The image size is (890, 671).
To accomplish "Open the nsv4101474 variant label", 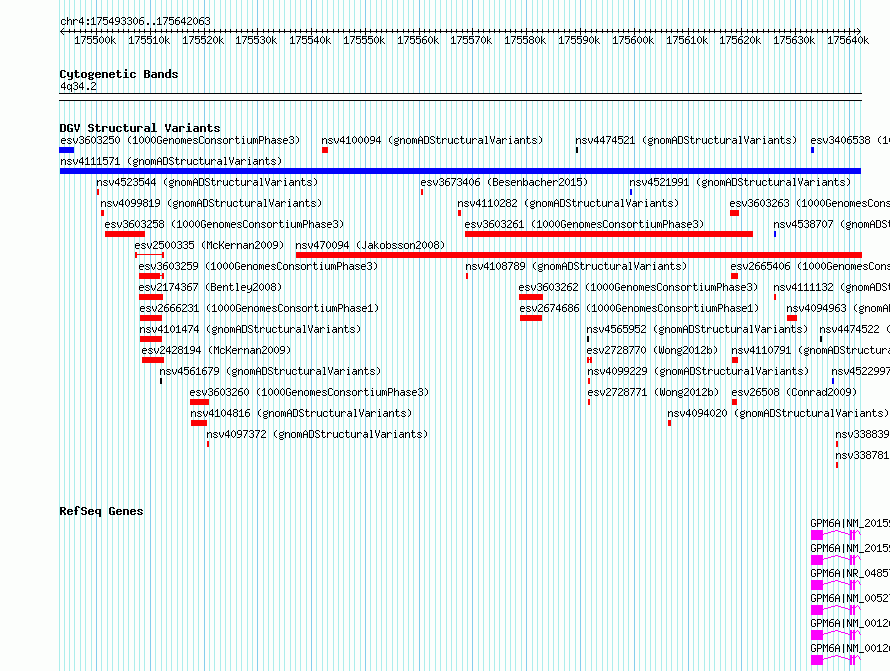I will click(x=250, y=329).
